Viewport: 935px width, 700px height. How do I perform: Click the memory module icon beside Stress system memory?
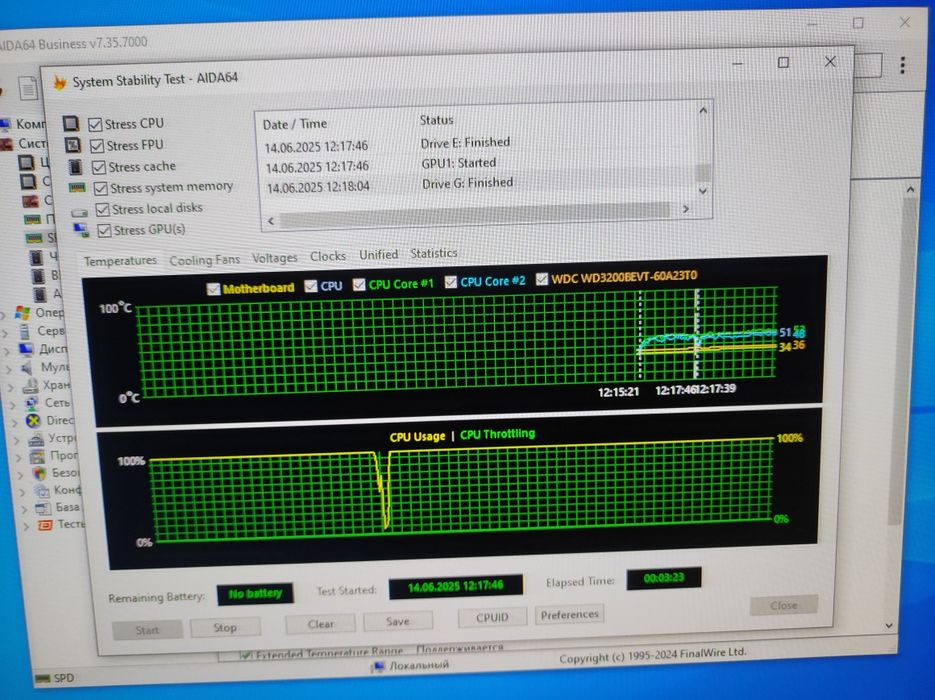pos(78,188)
